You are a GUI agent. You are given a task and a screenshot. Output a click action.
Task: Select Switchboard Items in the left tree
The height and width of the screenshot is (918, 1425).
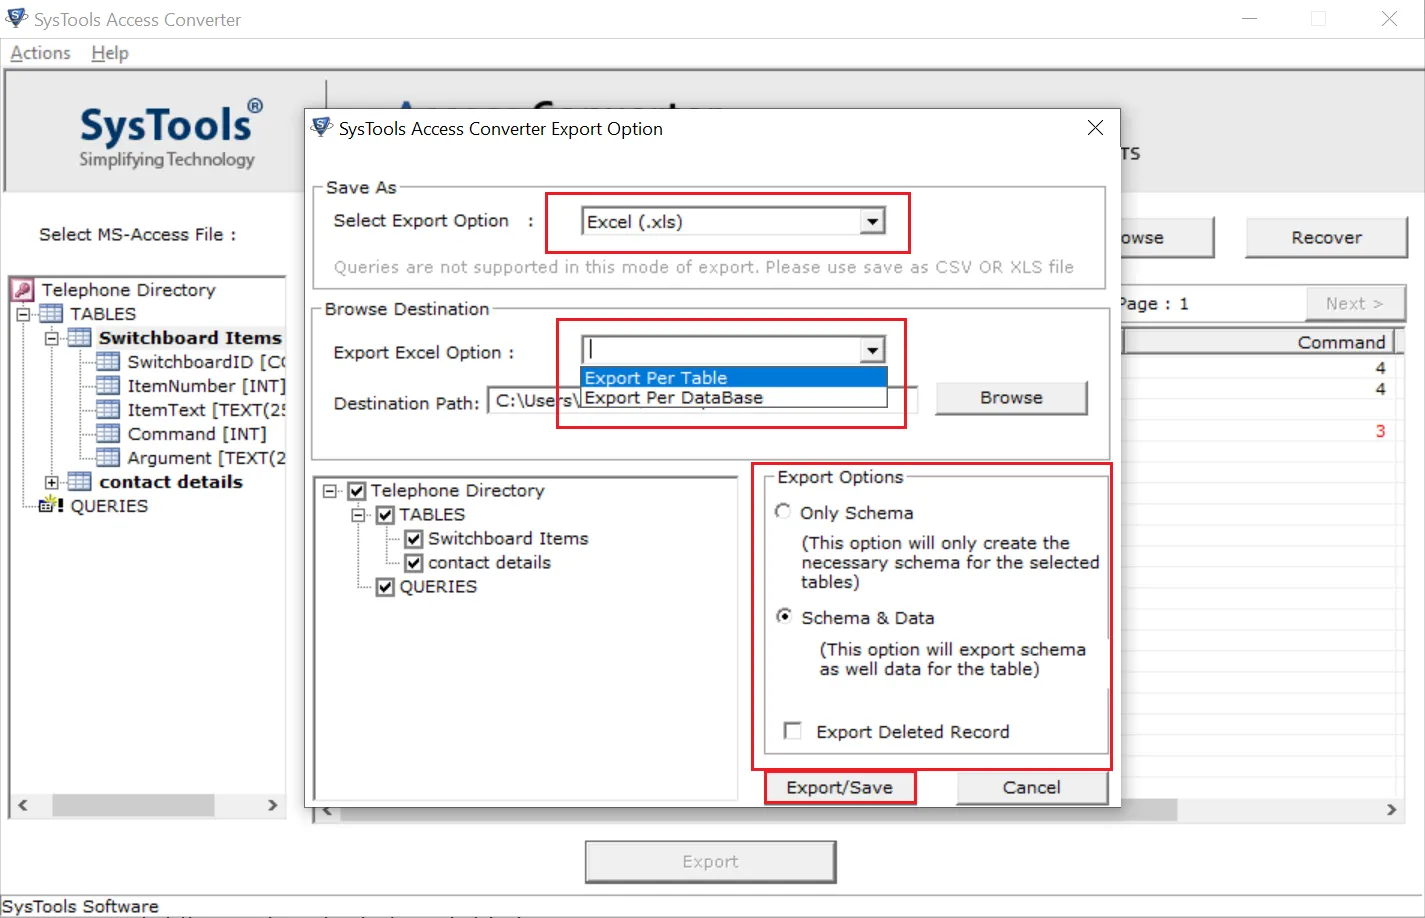click(x=190, y=338)
